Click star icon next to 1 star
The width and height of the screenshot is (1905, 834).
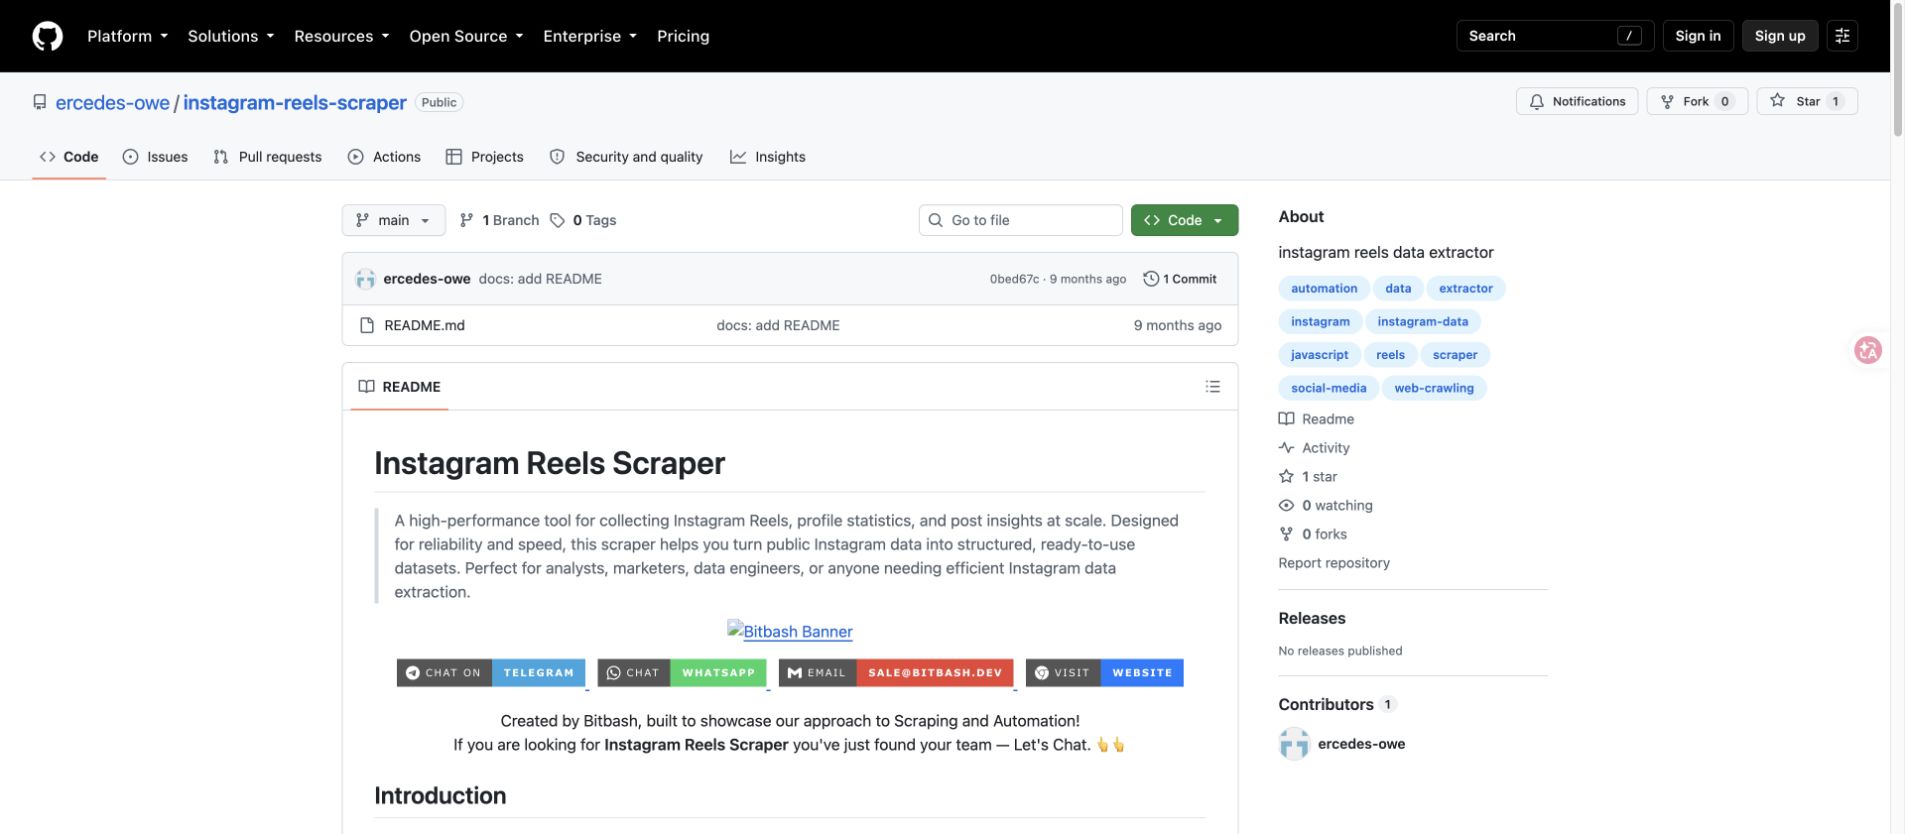1286,476
